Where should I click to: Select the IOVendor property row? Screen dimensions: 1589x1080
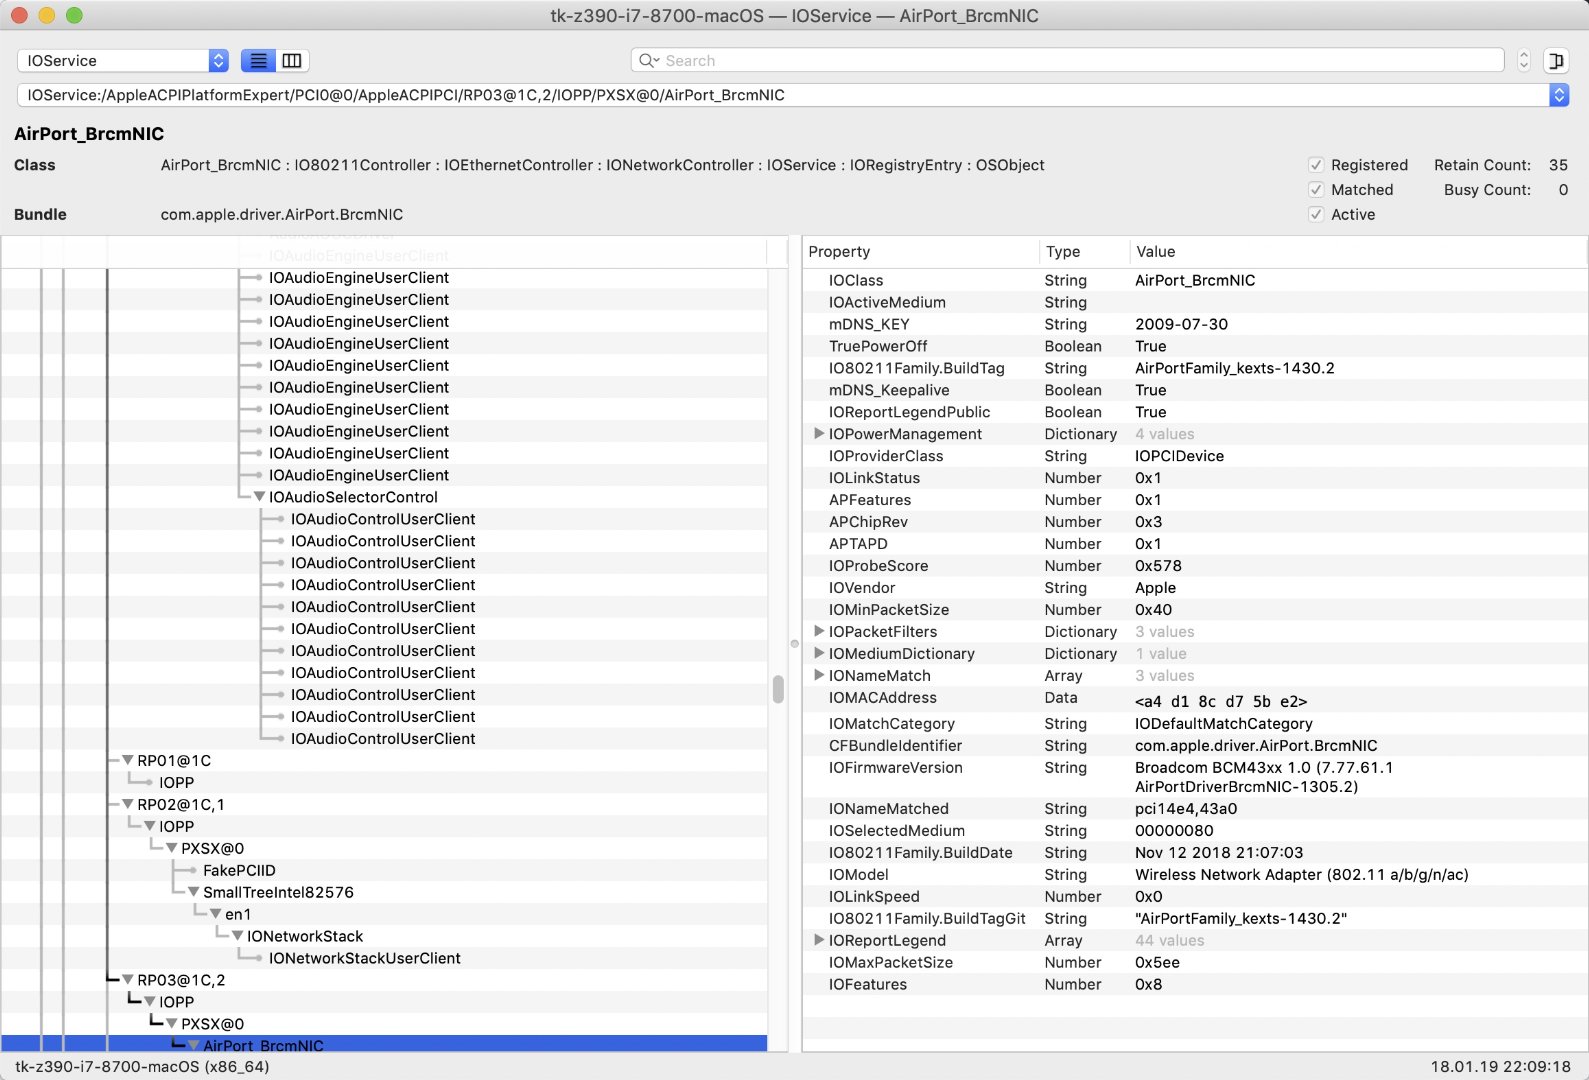[x=1195, y=588]
